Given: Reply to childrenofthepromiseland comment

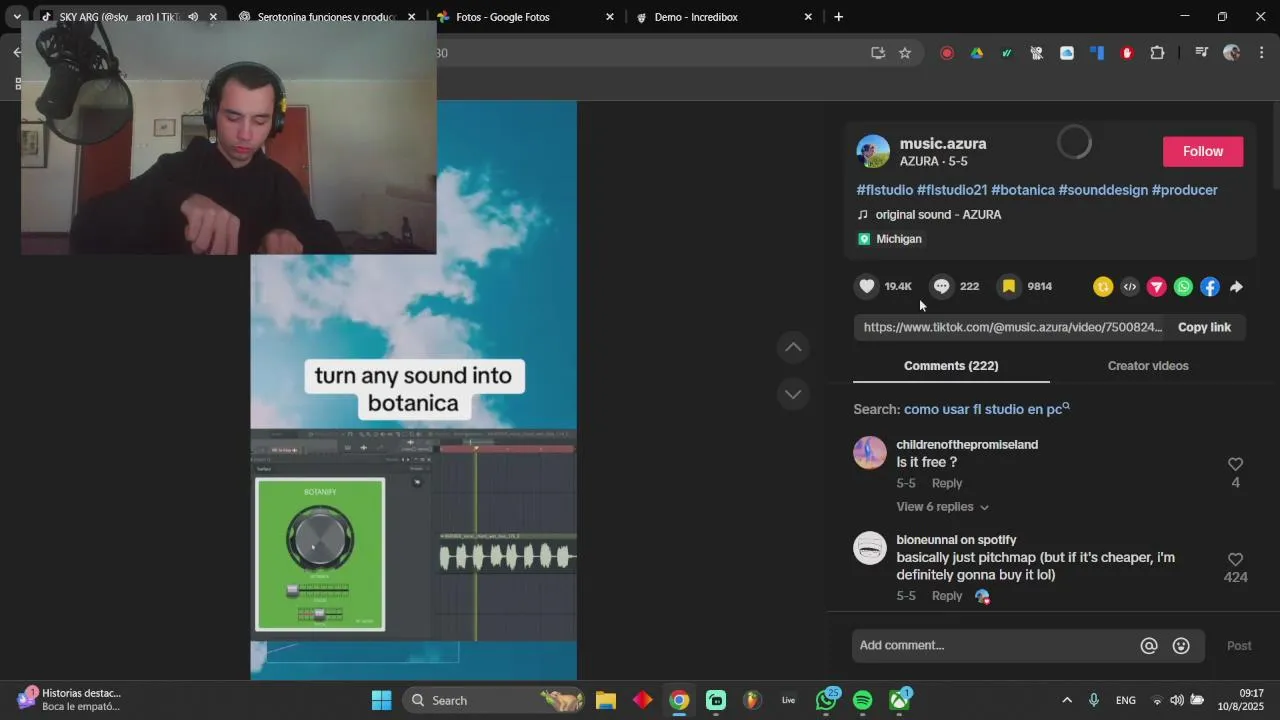Looking at the screenshot, I should 947,483.
